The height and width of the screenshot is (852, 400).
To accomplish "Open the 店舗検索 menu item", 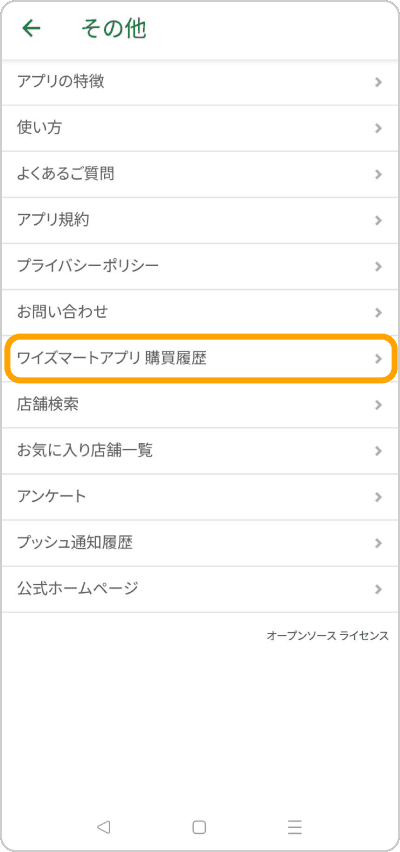I will [x=200, y=405].
